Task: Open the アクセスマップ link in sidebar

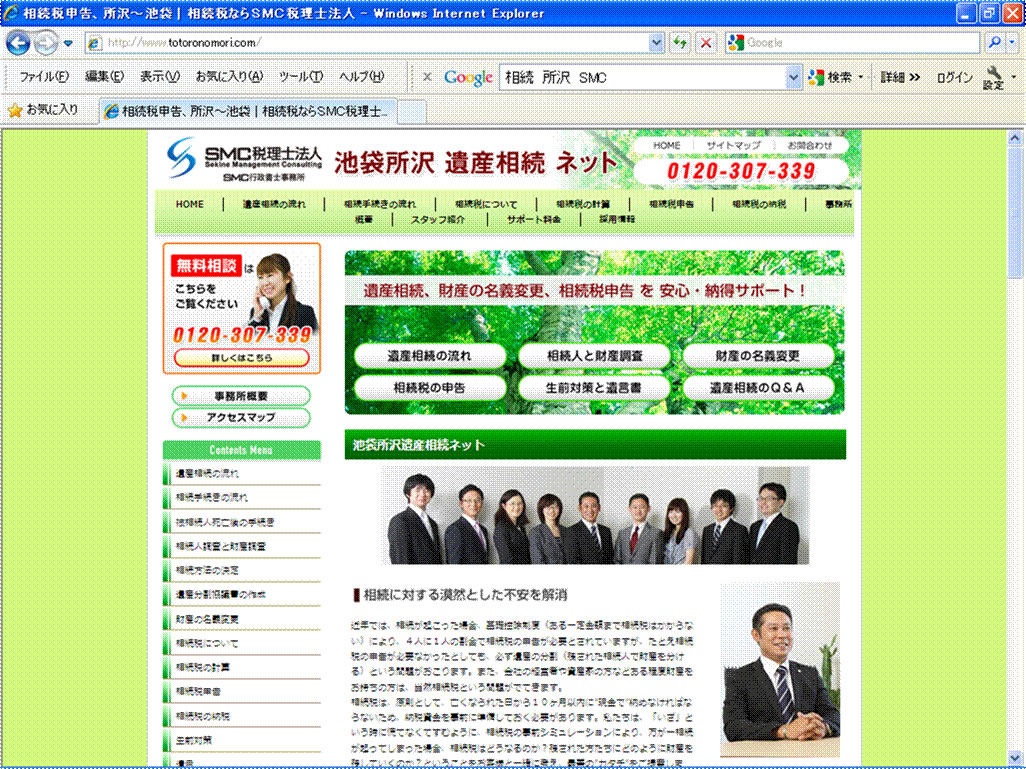Action: click(241, 418)
